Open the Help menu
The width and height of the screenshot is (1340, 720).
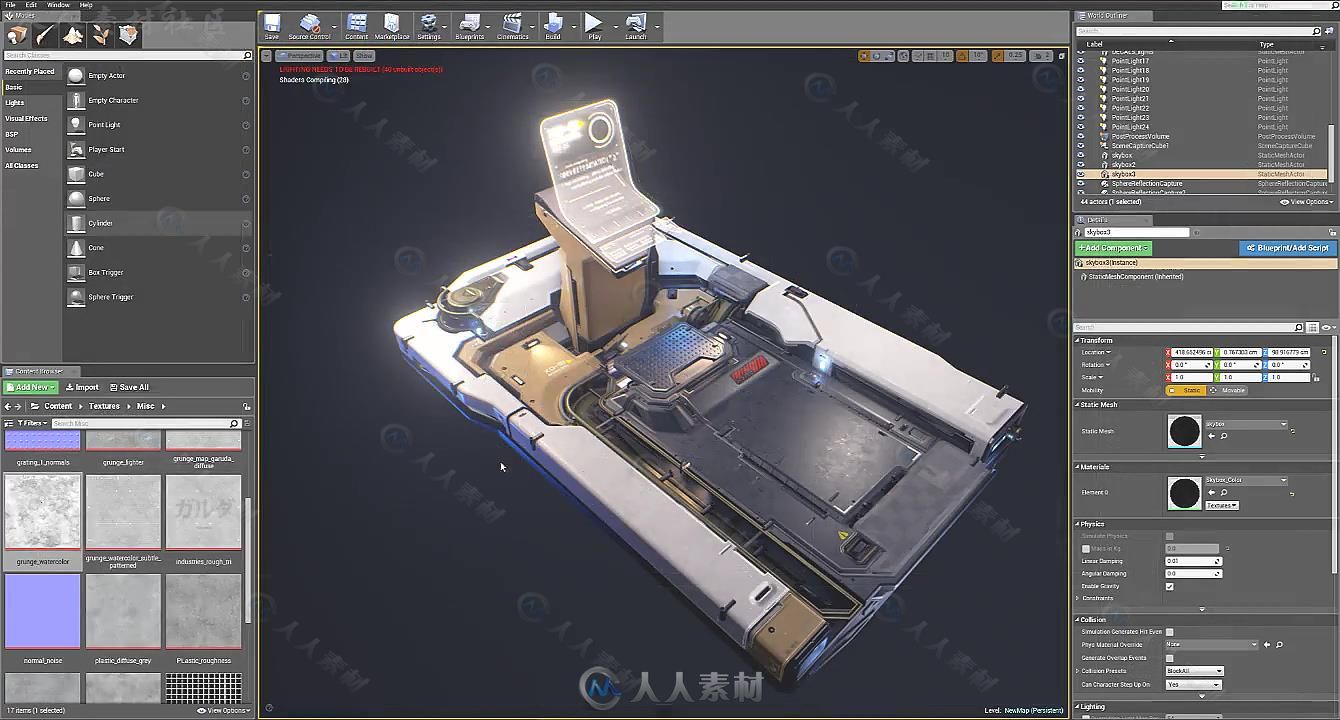coord(86,5)
